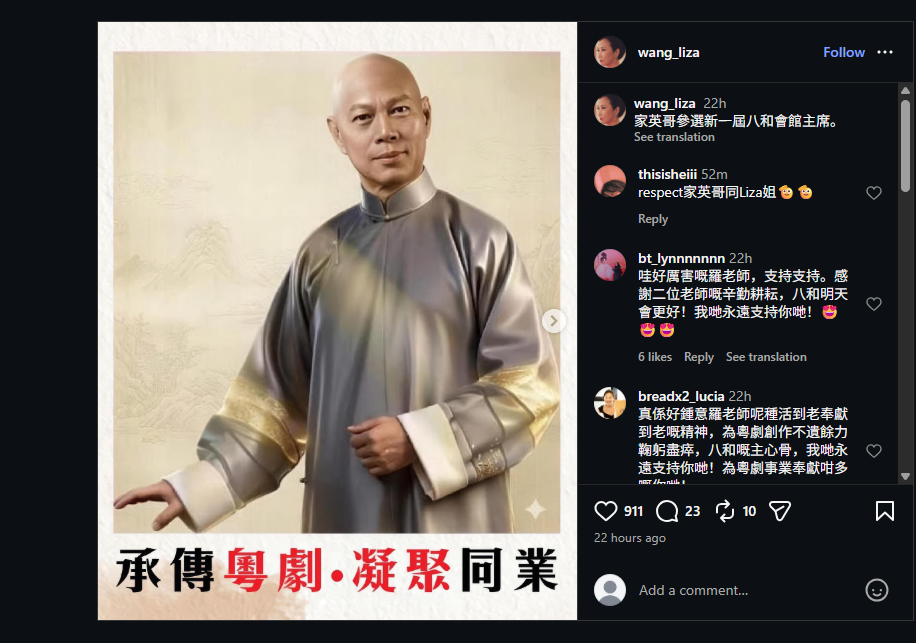Image resolution: width=916 pixels, height=643 pixels.
Task: Save post with bookmark icon
Action: (884, 511)
